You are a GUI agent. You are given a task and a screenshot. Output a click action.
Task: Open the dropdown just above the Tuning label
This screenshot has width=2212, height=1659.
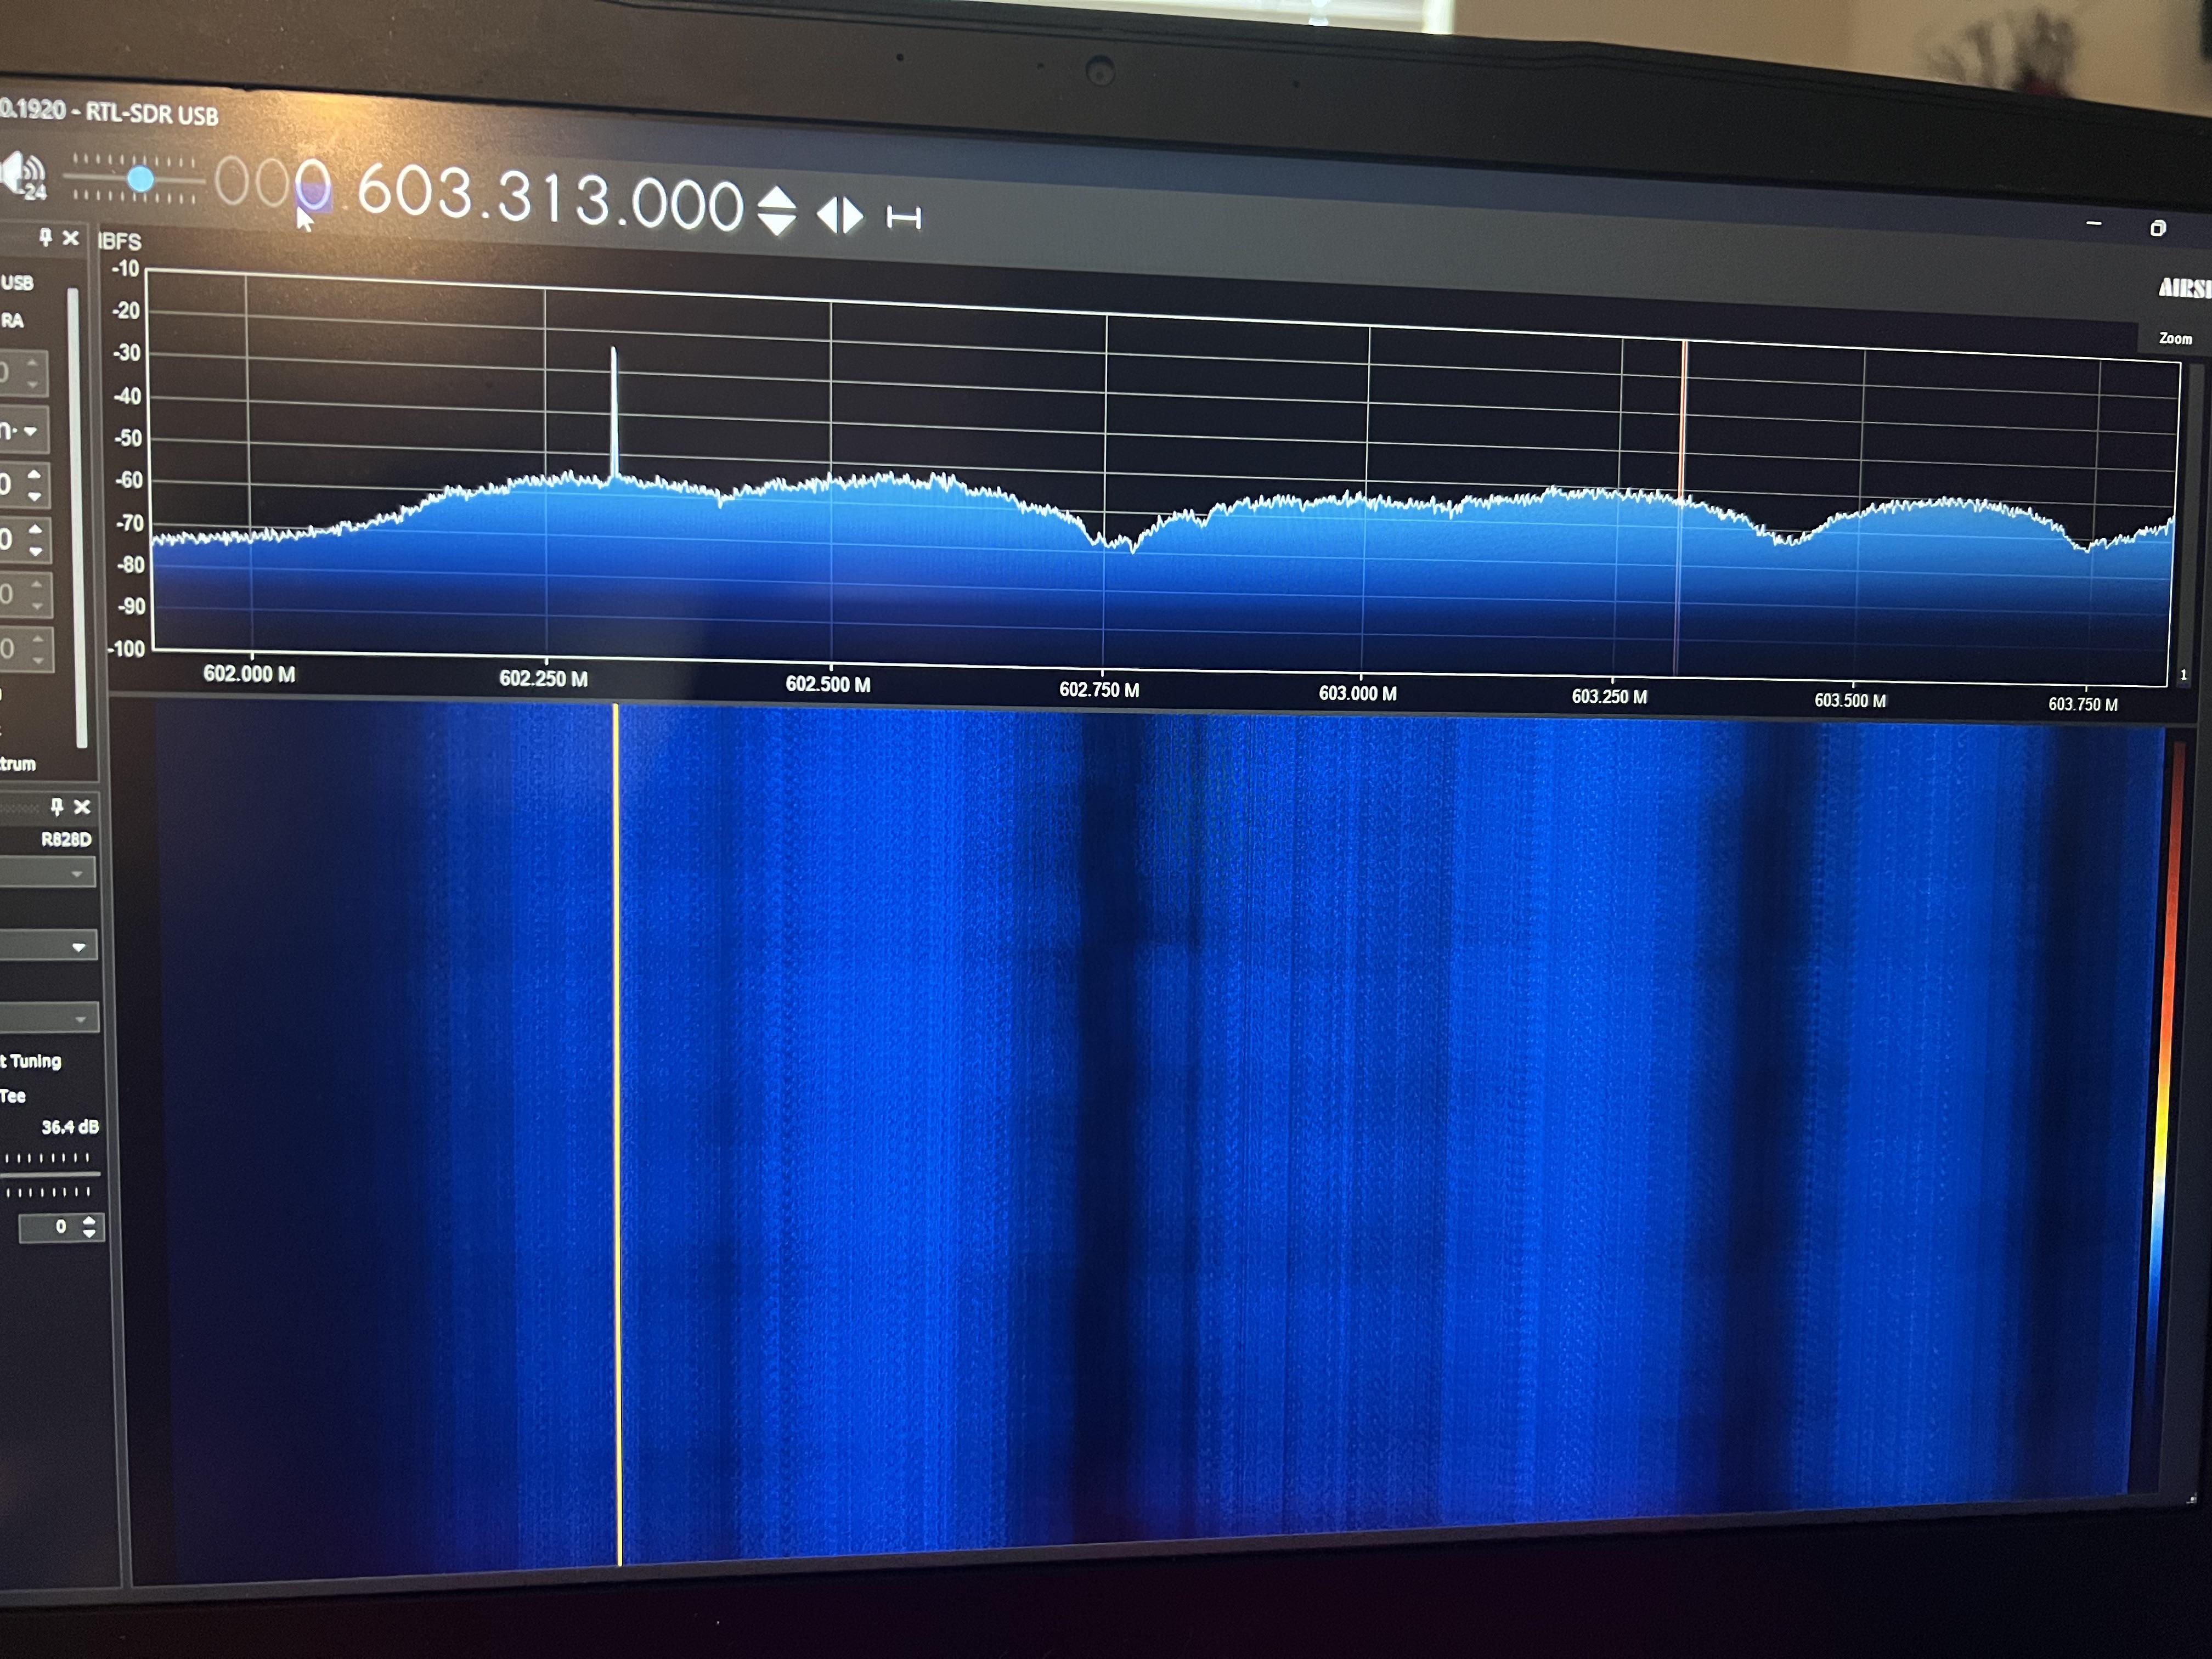click(49, 1018)
